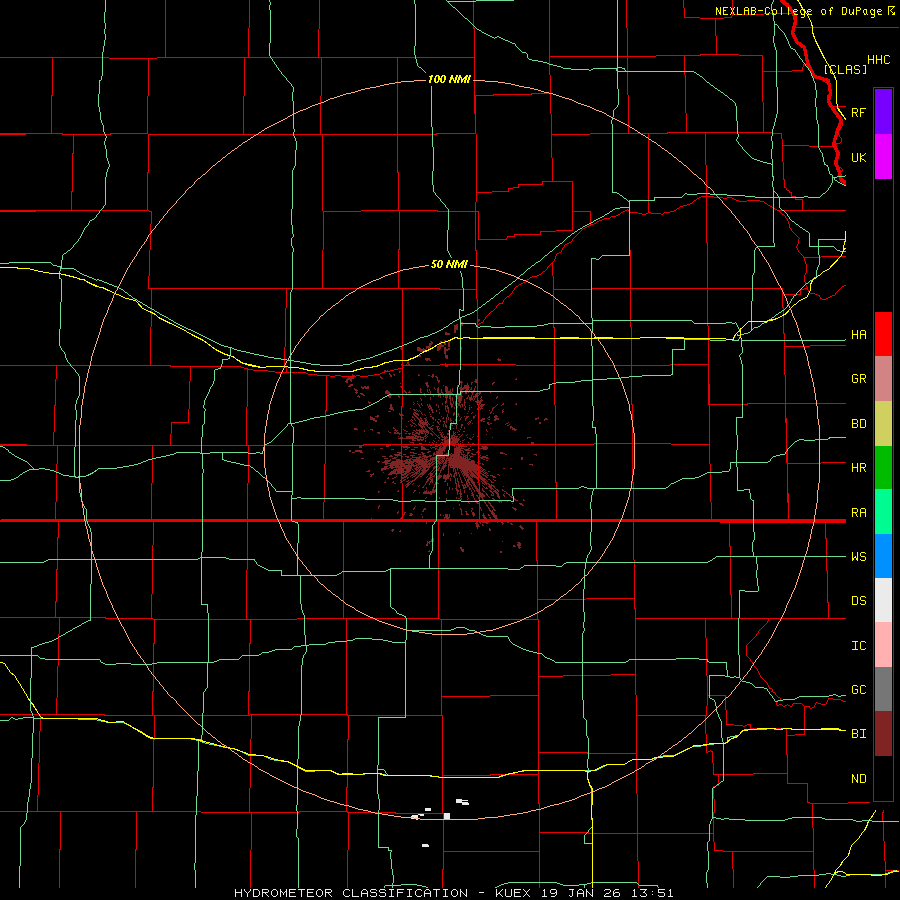Image resolution: width=900 pixels, height=900 pixels.
Task: Click the GR salmon legend swatch
Action: click(x=883, y=379)
